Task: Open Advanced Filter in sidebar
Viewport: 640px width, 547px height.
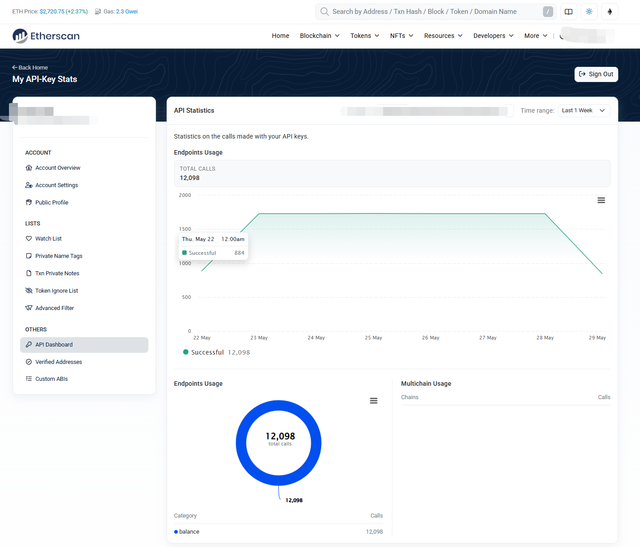Action: click(84, 308)
